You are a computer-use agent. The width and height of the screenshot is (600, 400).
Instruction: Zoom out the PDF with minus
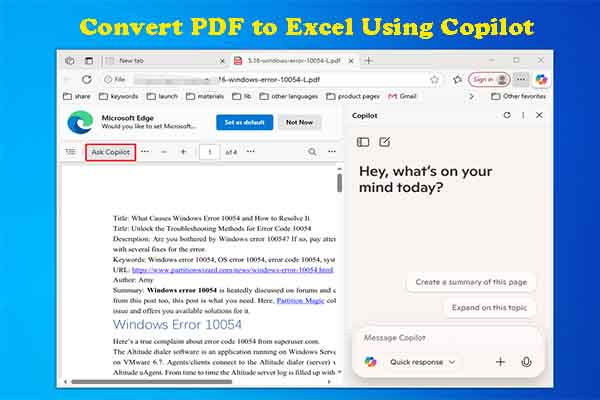pos(164,152)
